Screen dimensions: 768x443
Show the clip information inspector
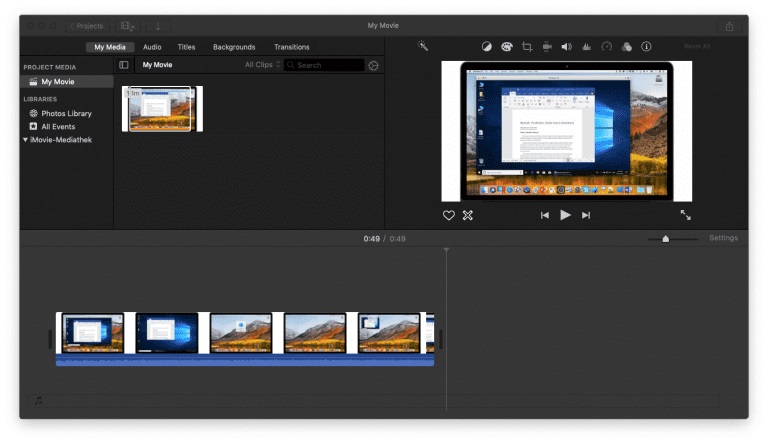pos(647,47)
